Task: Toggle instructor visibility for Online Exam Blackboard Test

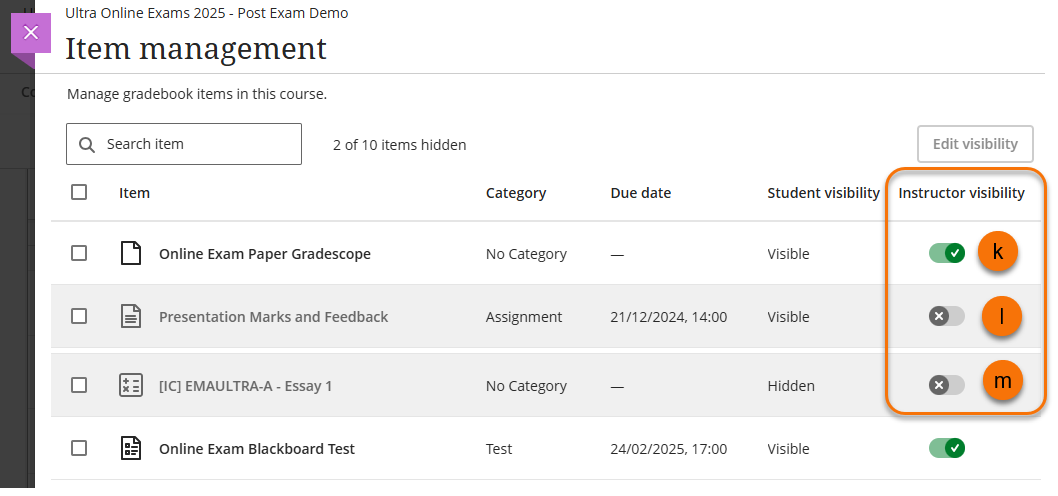Action: pyautogui.click(x=946, y=449)
